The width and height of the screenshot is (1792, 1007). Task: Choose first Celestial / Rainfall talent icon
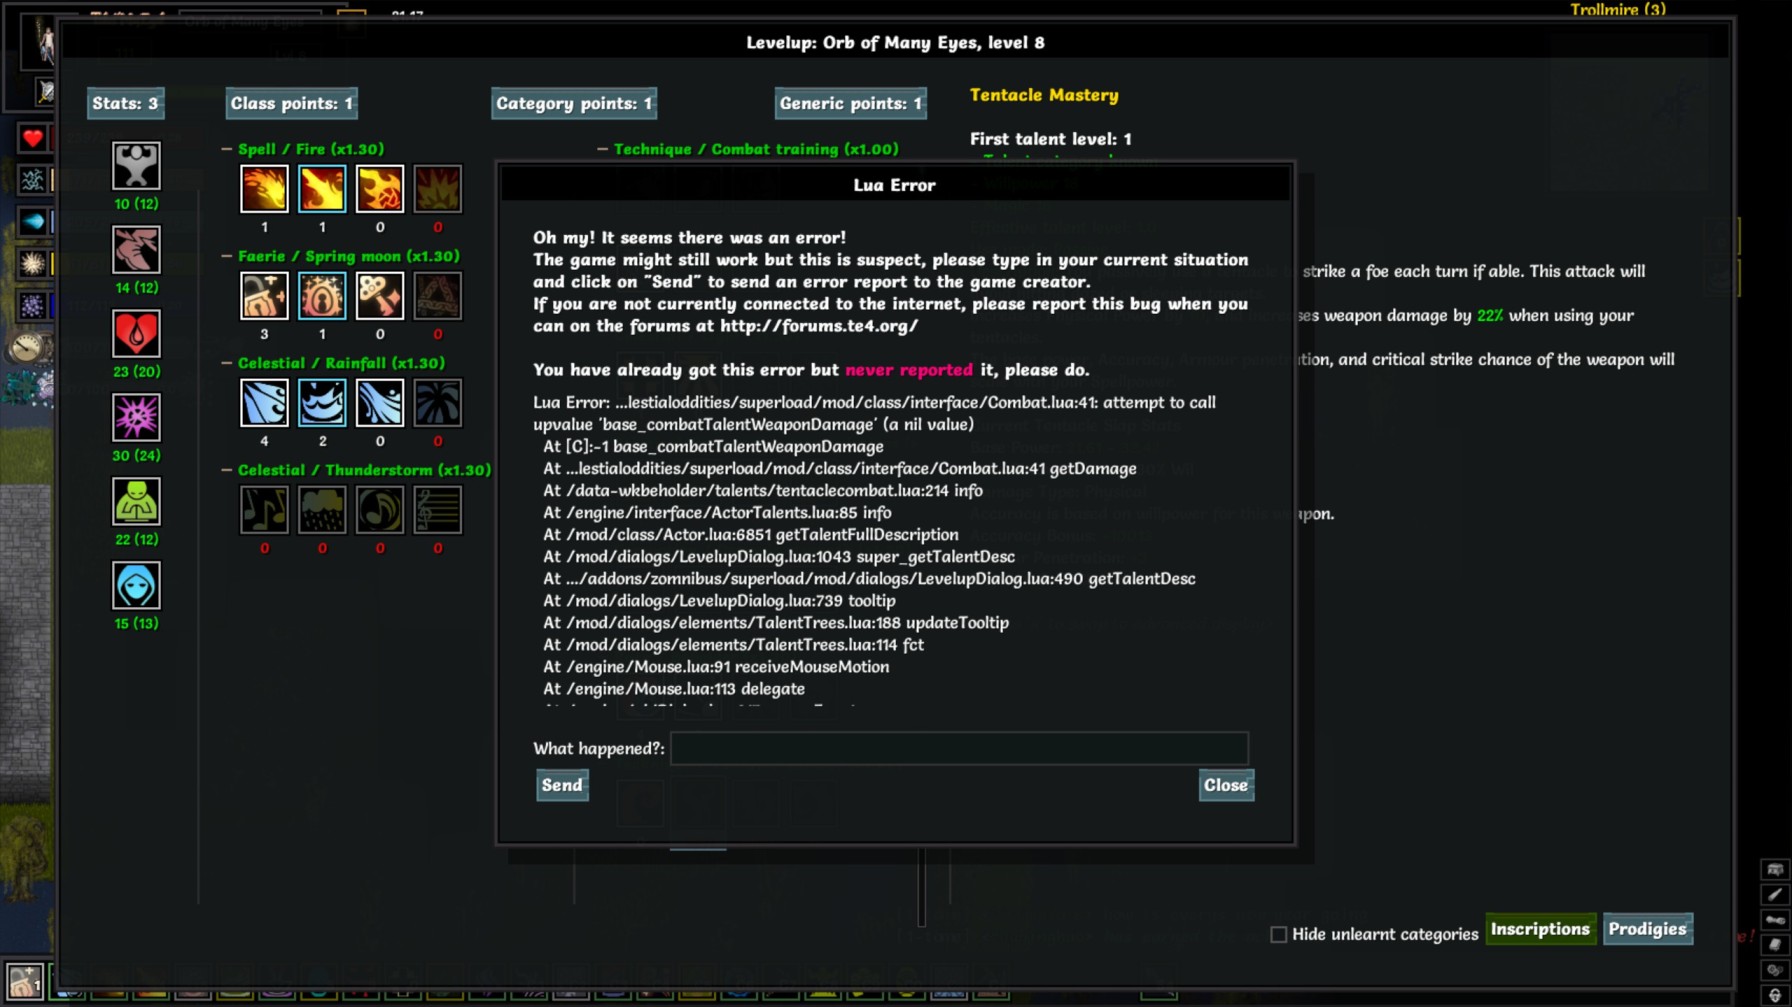pos(264,403)
